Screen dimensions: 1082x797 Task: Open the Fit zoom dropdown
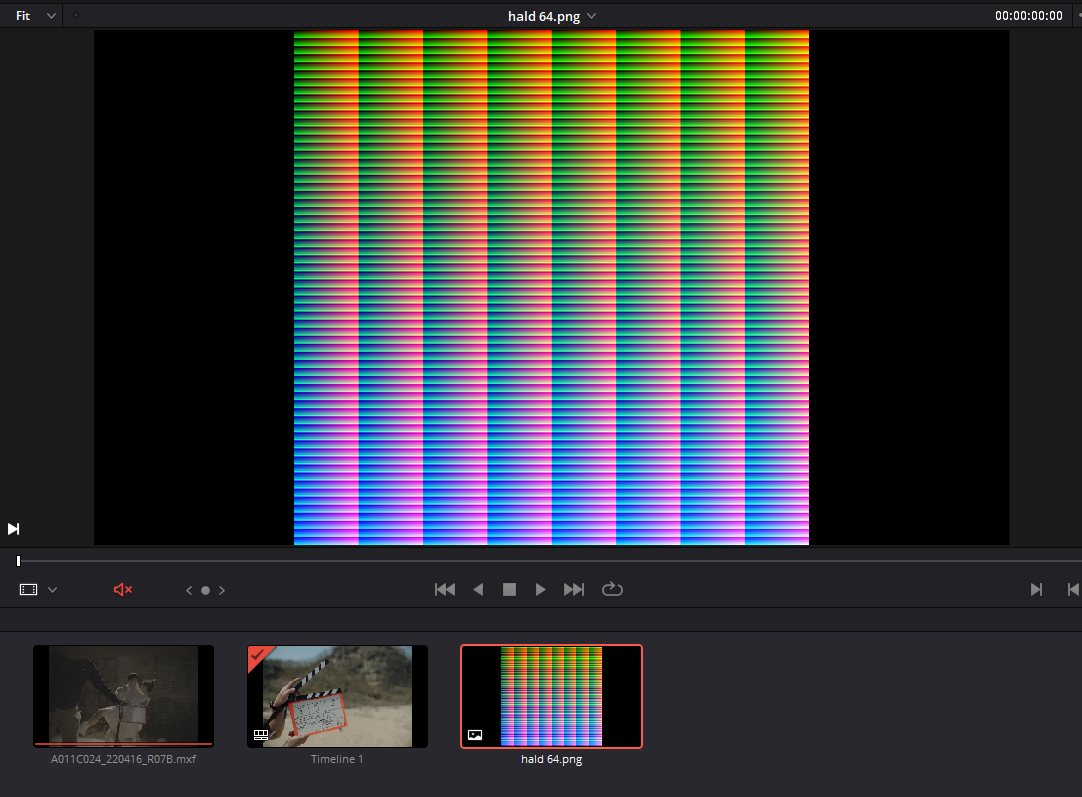point(35,15)
